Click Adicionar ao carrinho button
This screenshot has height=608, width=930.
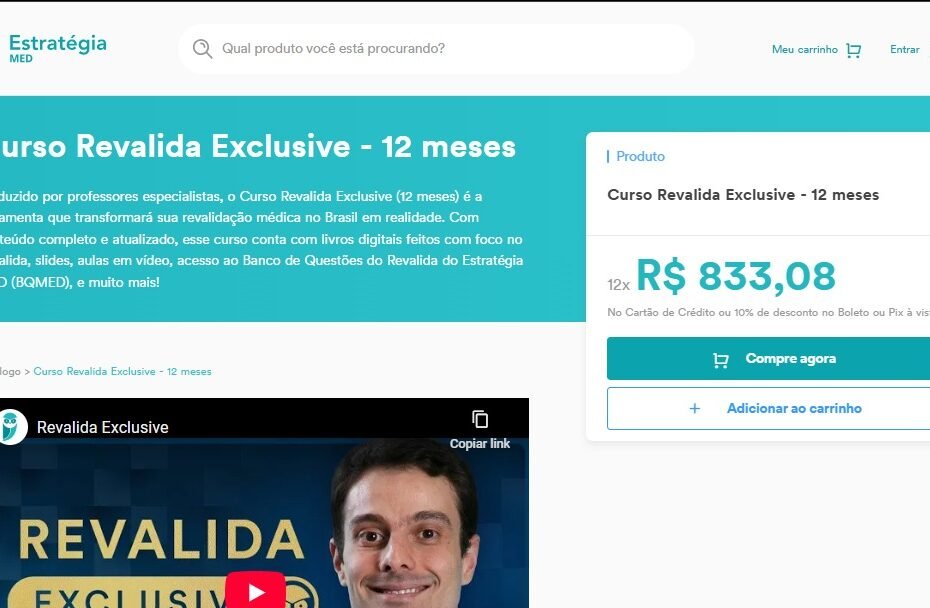[768, 408]
